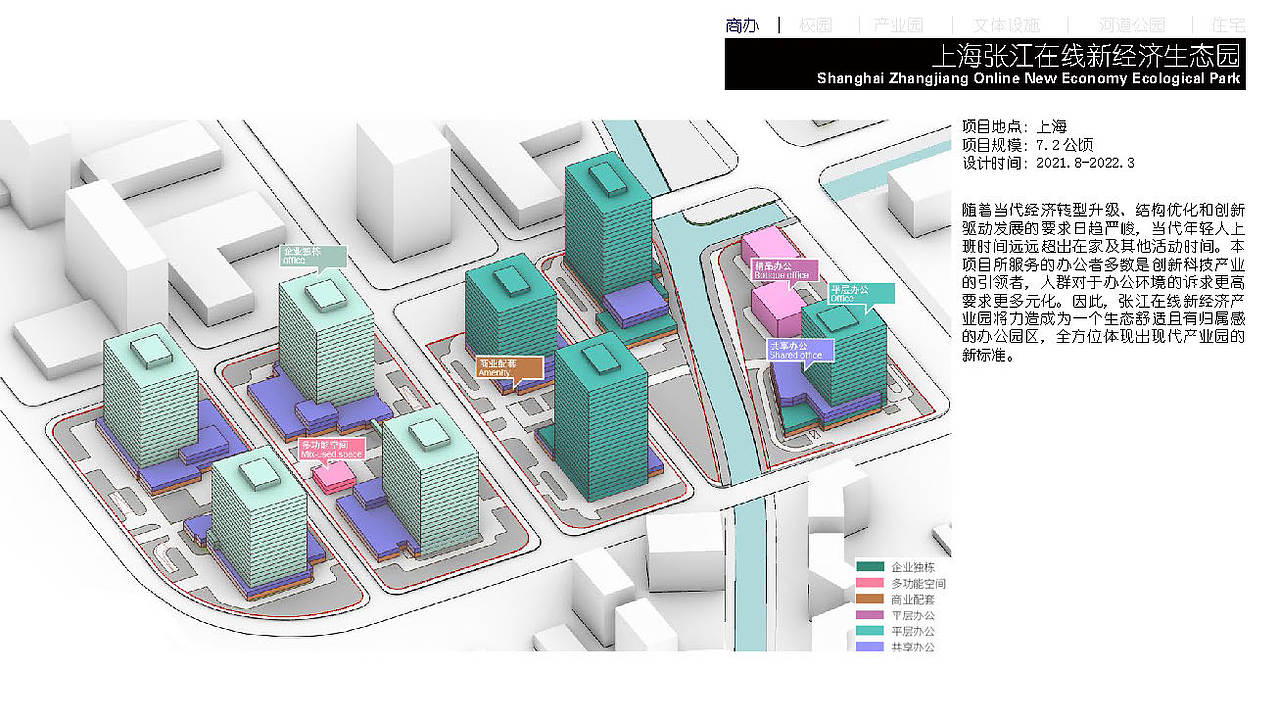Open the 产业园 tab
The height and width of the screenshot is (720, 1280).
coord(898,25)
